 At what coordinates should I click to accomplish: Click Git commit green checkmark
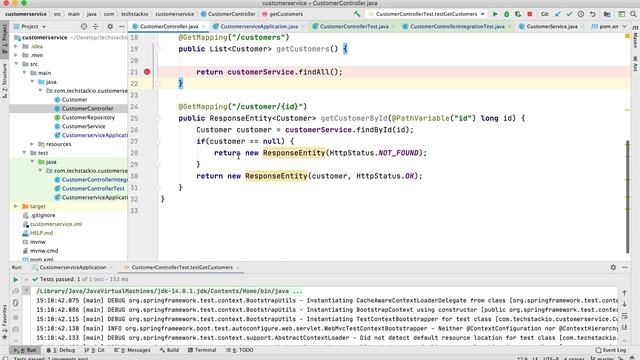pos(569,14)
